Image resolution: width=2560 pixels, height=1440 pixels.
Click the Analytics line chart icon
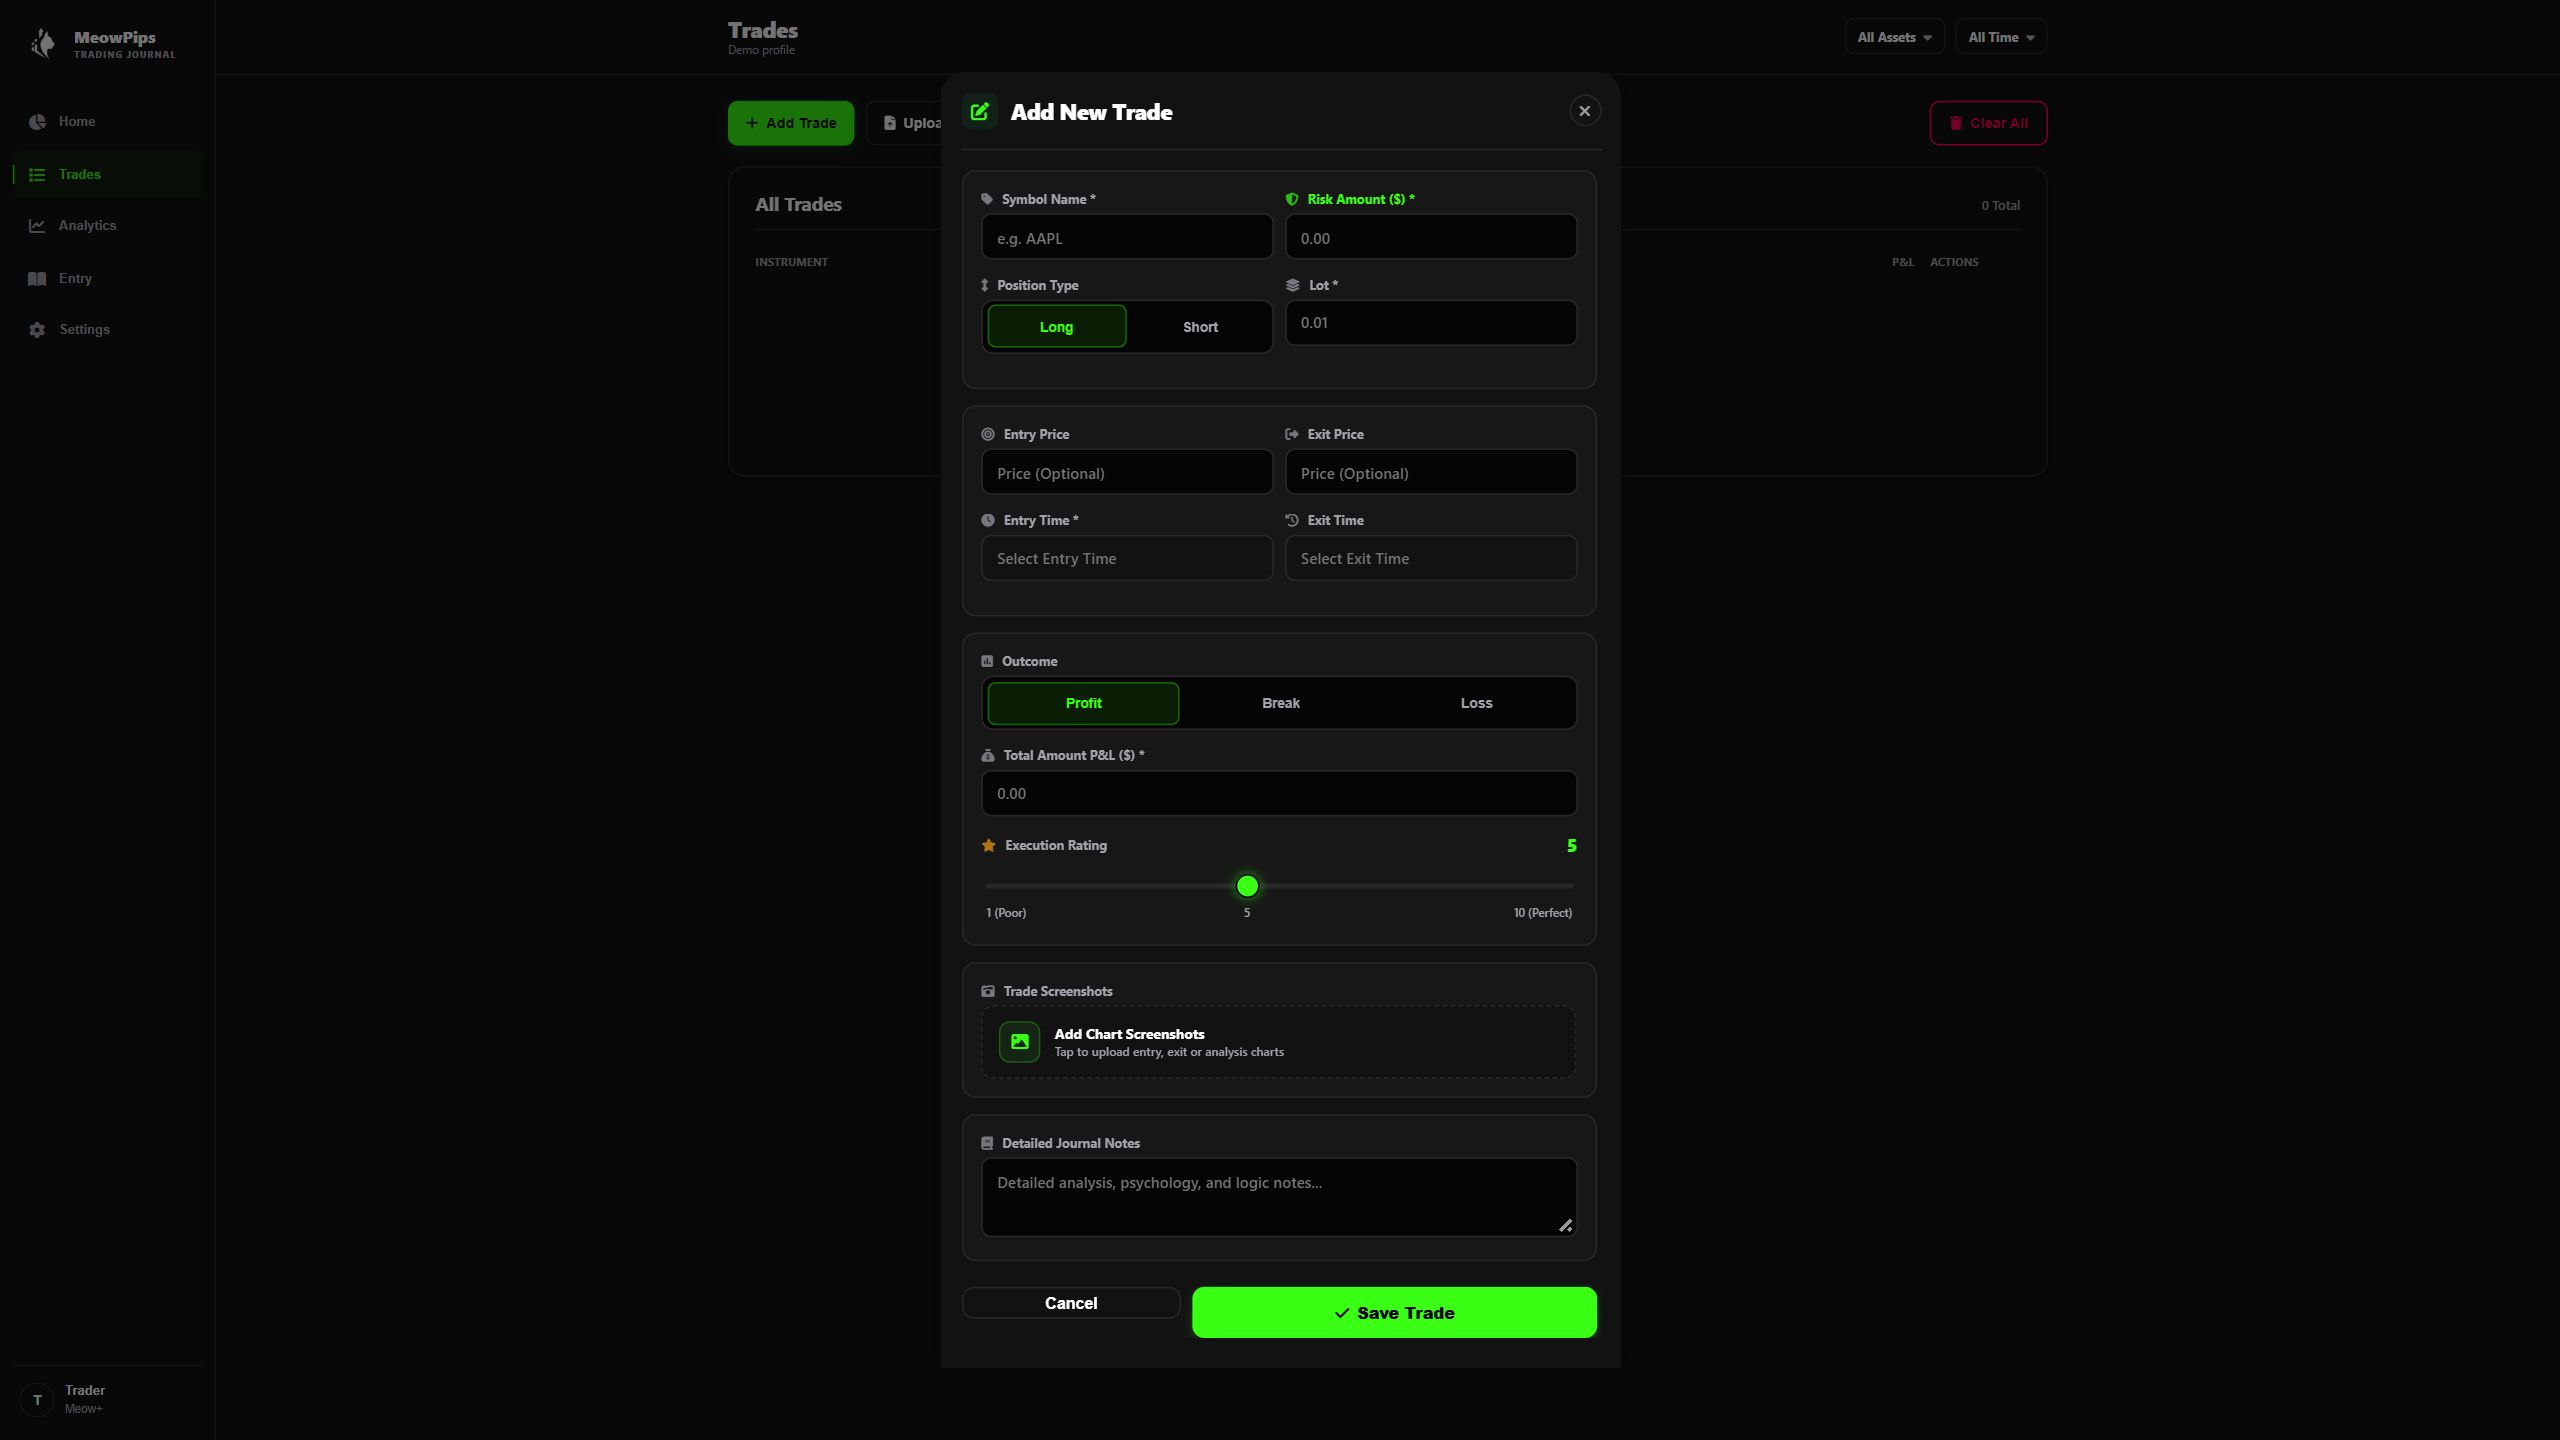tap(37, 226)
